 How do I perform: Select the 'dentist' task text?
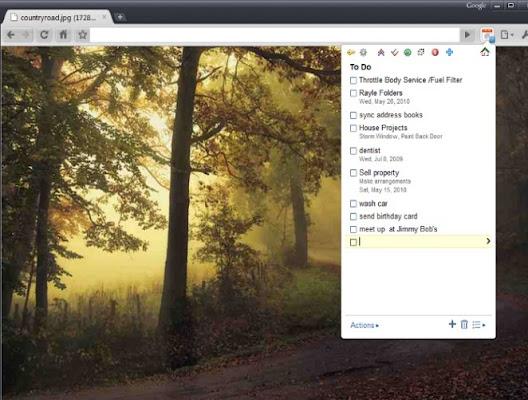point(370,150)
